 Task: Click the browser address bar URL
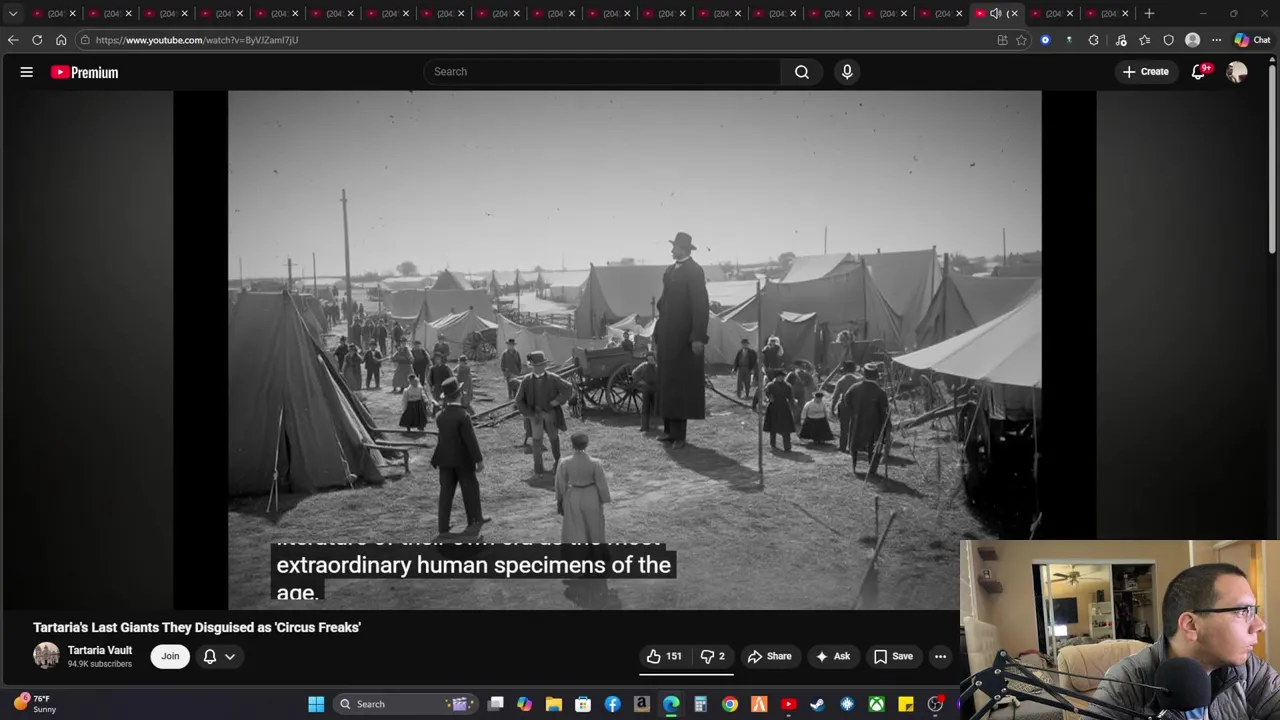coord(197,40)
